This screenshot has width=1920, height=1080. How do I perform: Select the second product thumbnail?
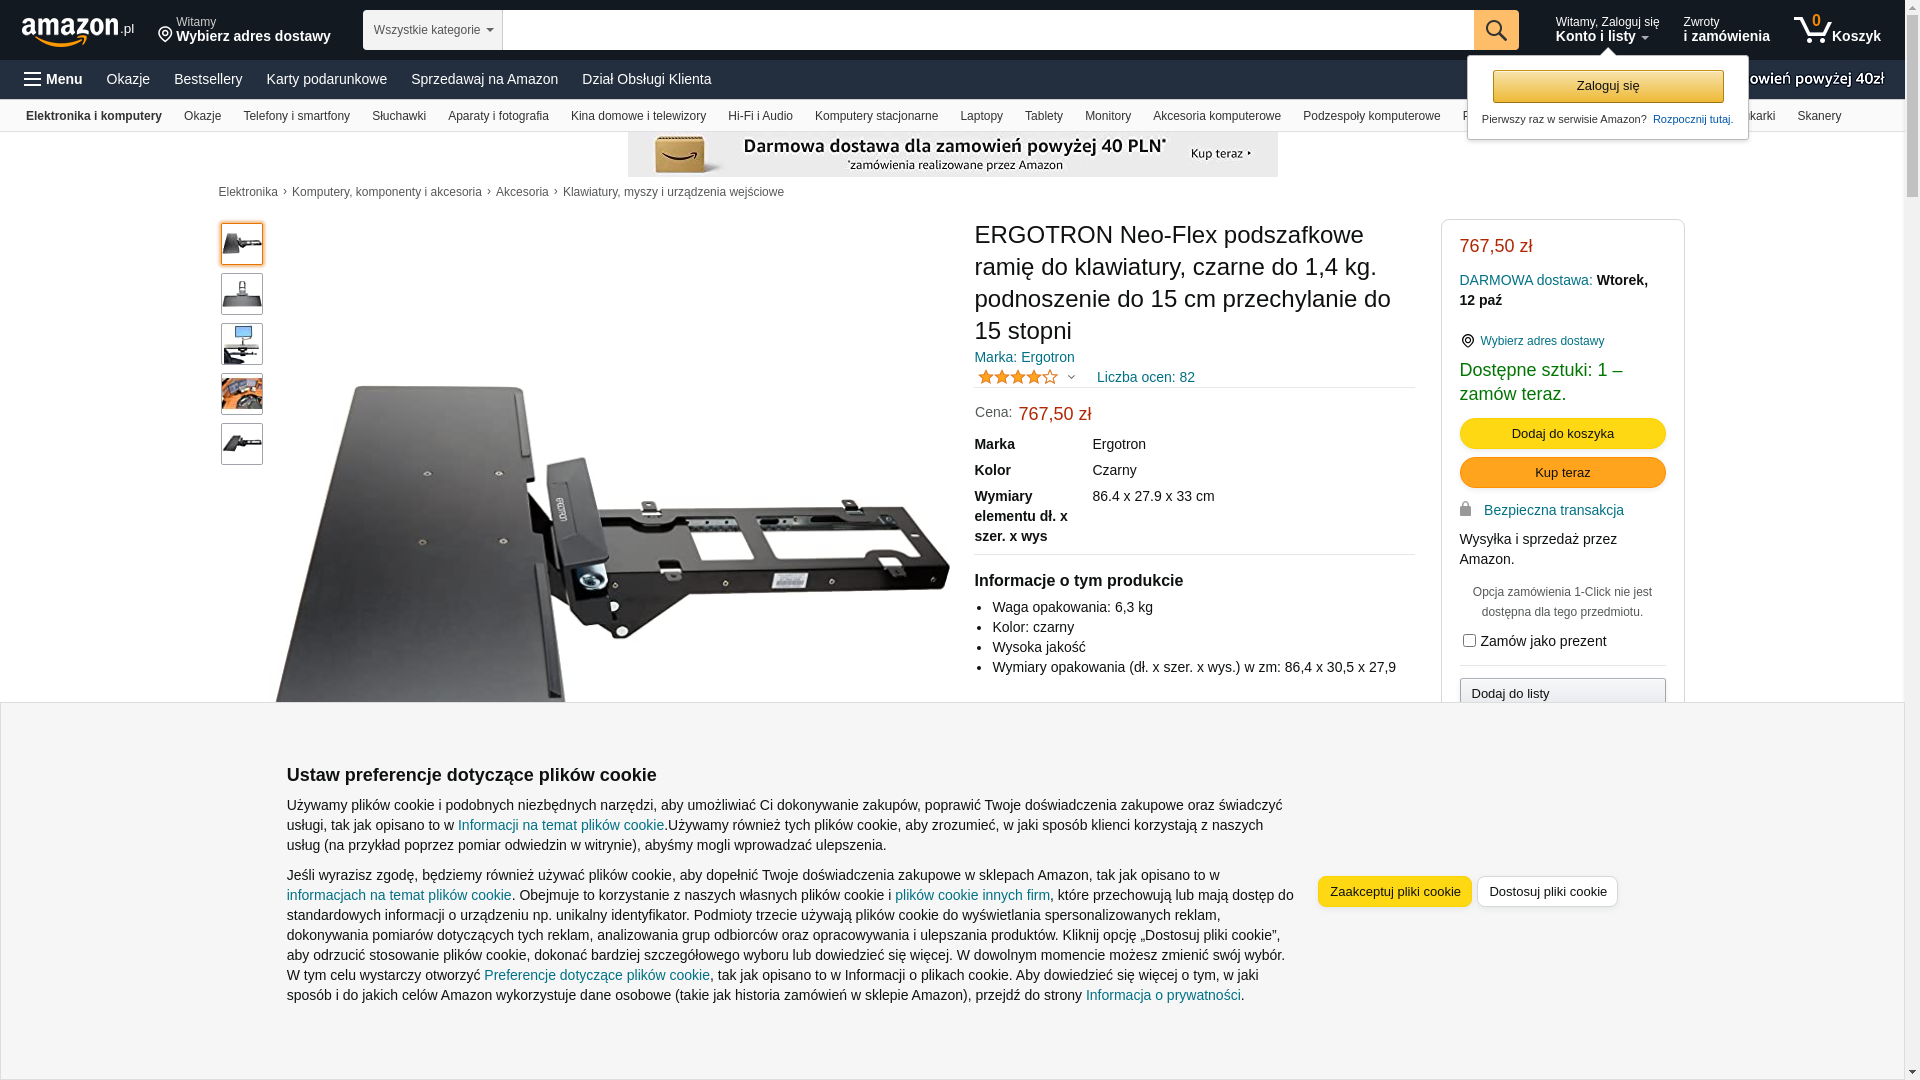(242, 294)
